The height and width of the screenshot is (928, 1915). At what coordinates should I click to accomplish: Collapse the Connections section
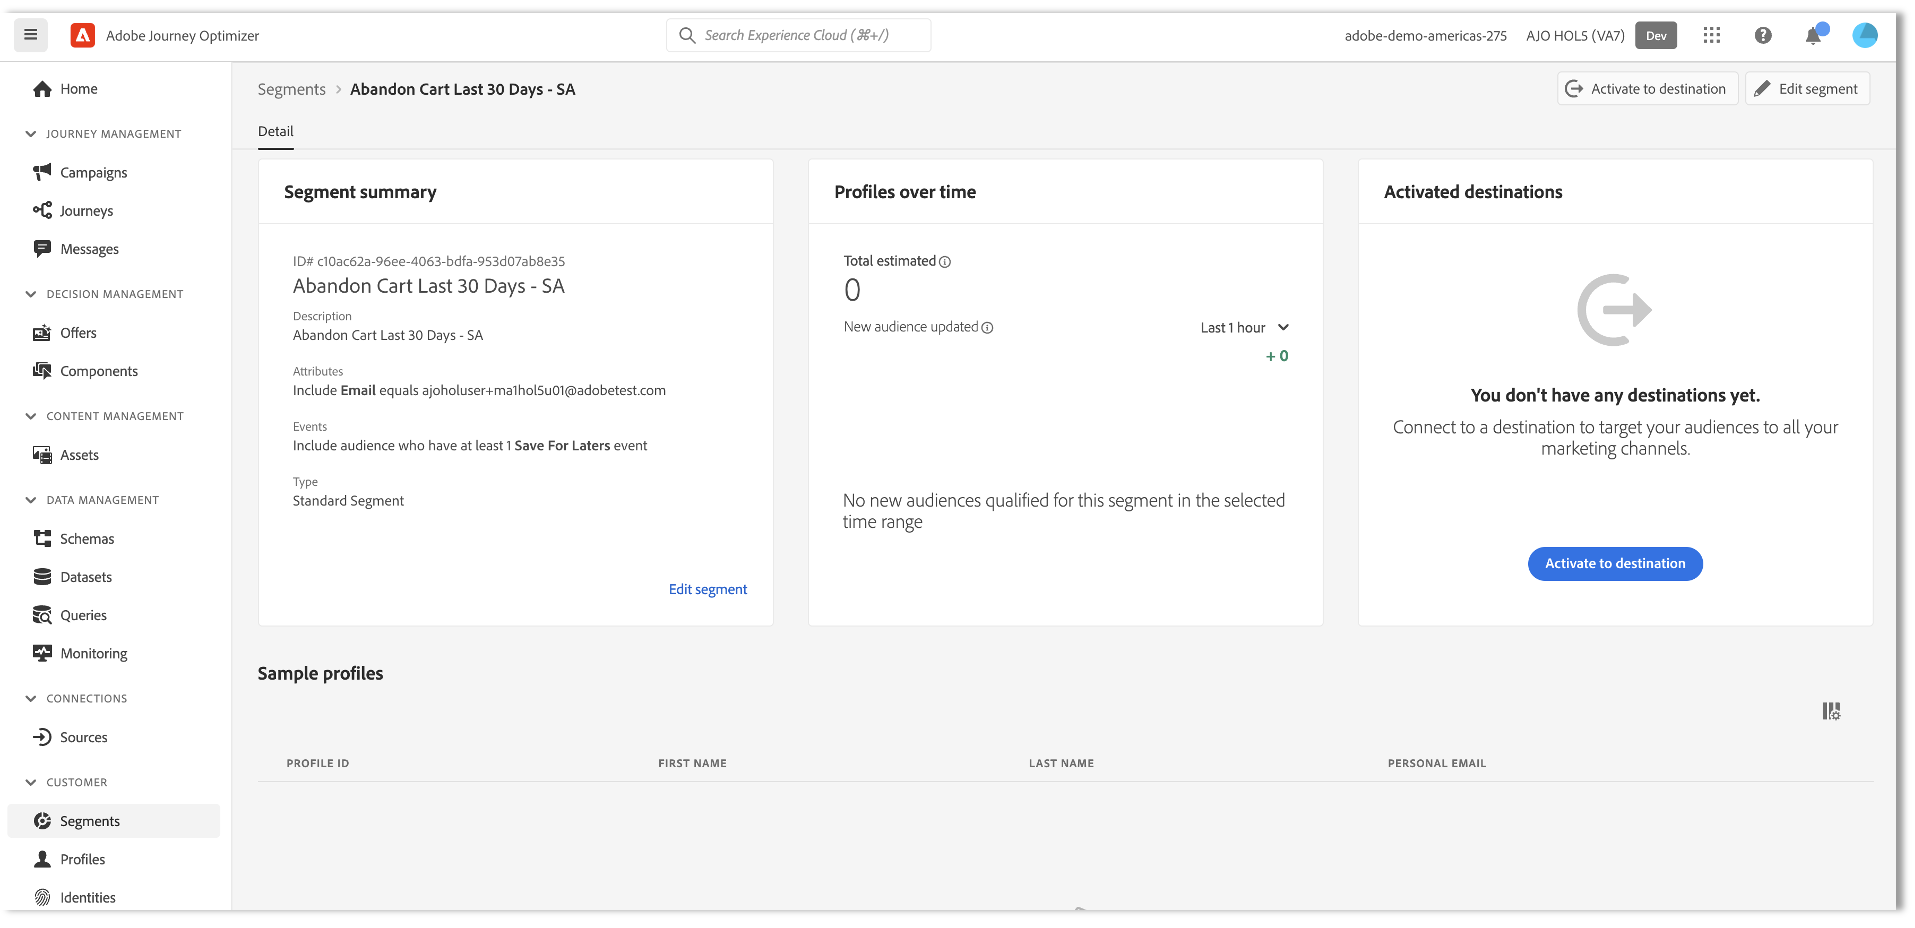pyautogui.click(x=31, y=699)
